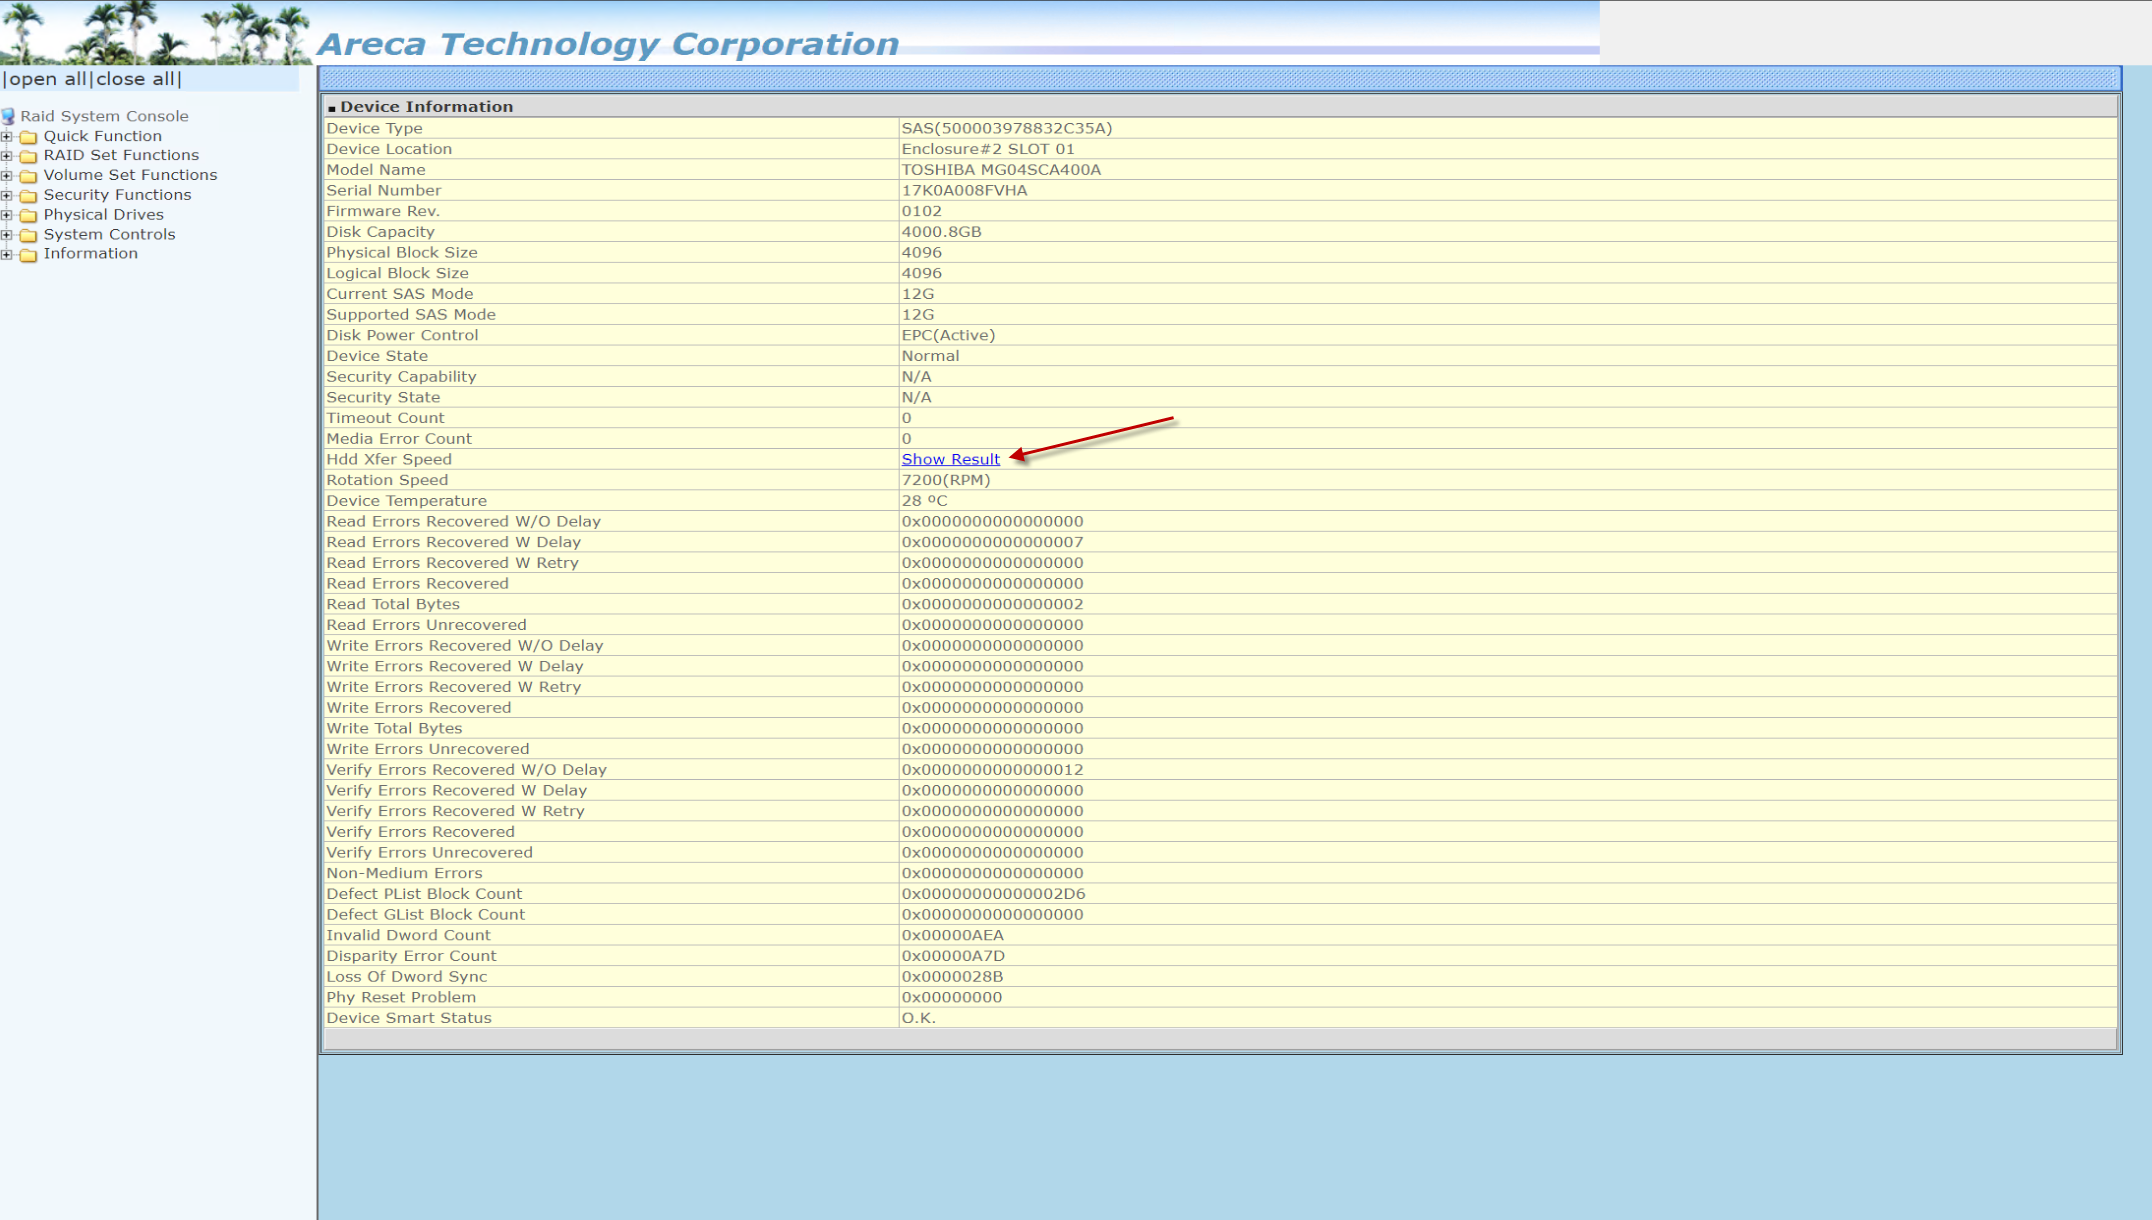Expand the System Controls tree node
Viewport: 2152px width, 1220px height.
tap(7, 235)
